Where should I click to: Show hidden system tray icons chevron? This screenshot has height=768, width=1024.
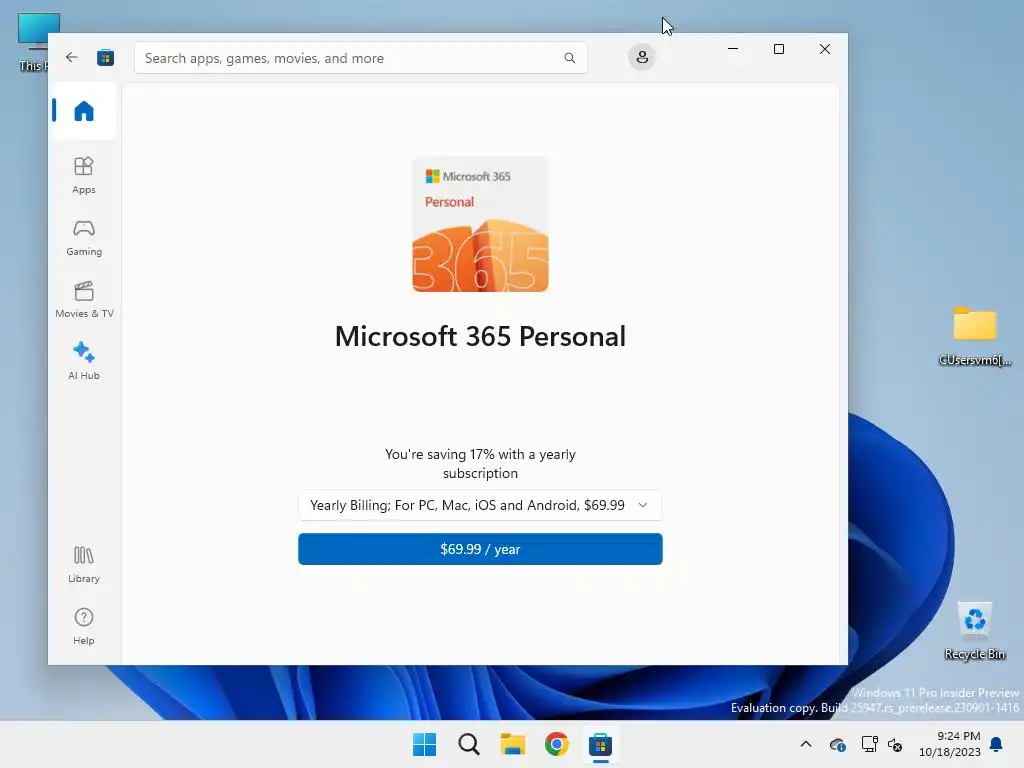pyautogui.click(x=806, y=744)
